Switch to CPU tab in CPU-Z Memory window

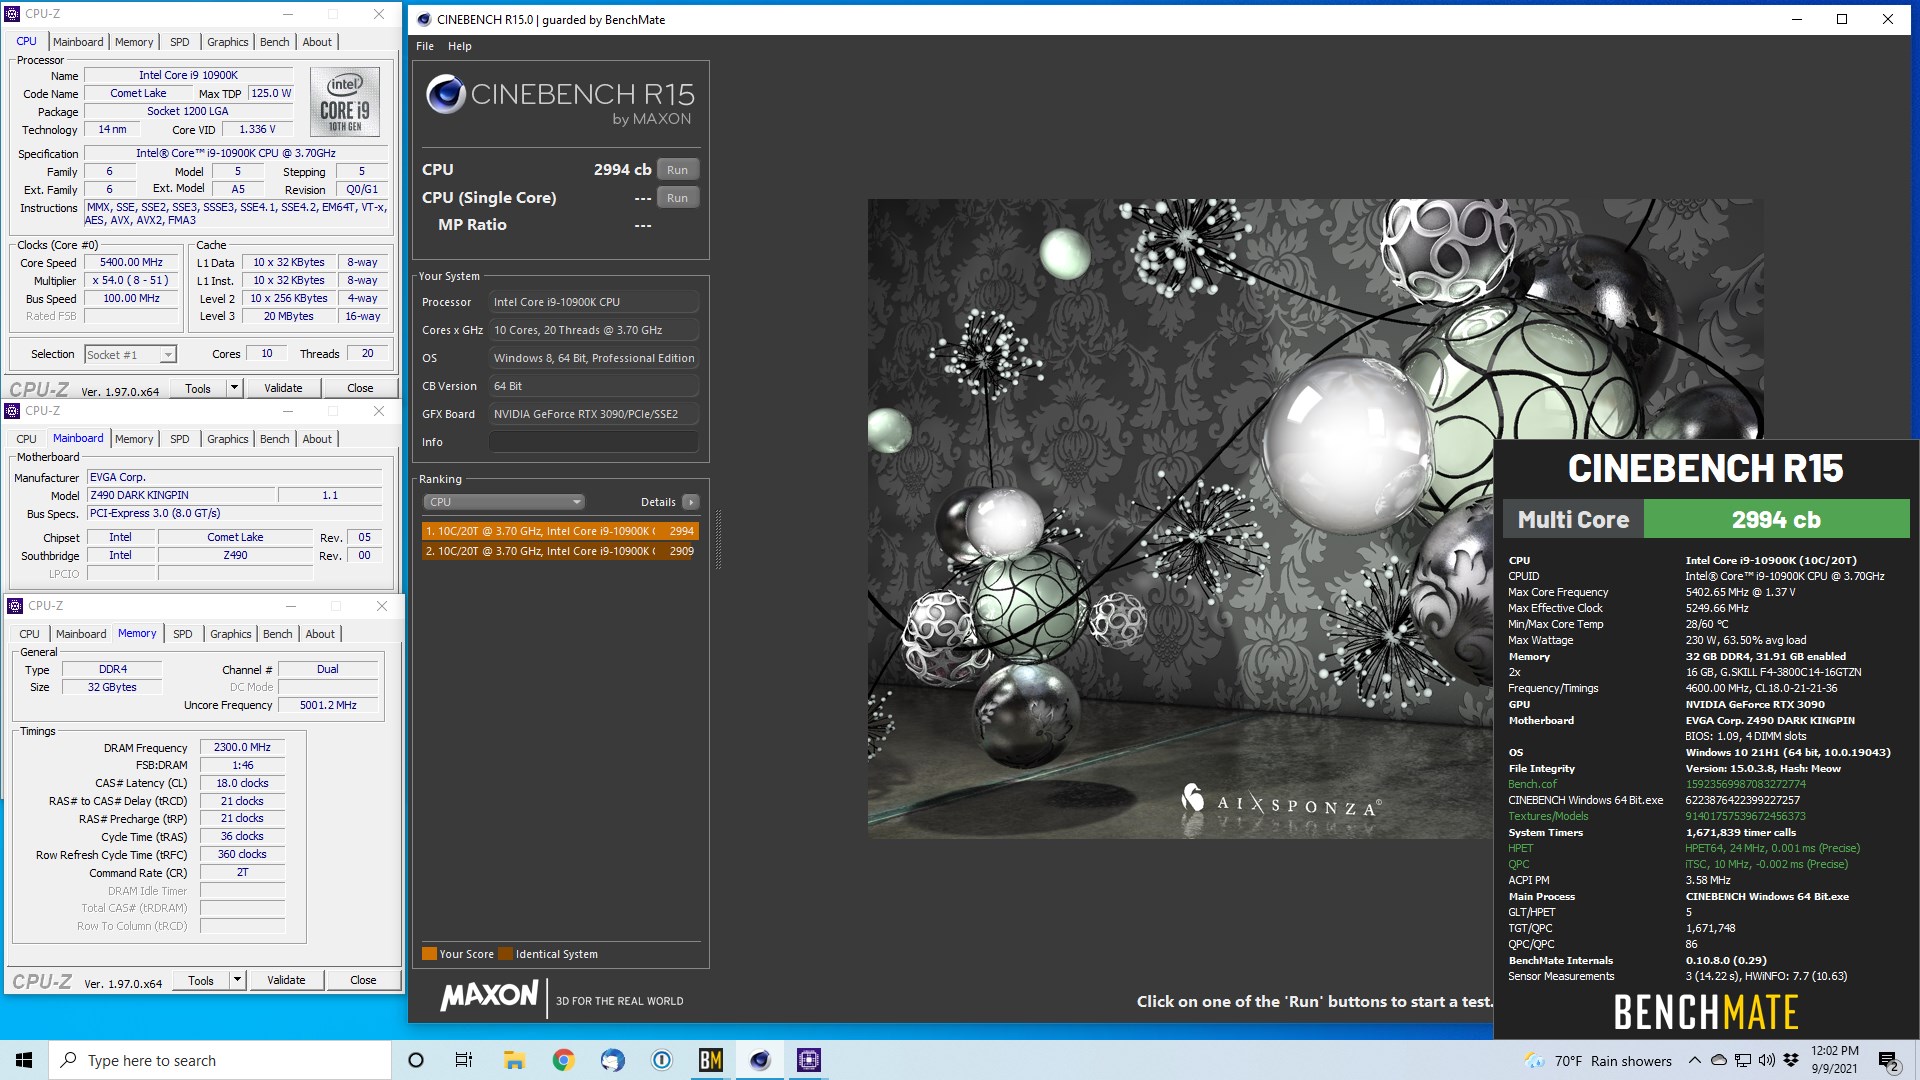click(29, 634)
